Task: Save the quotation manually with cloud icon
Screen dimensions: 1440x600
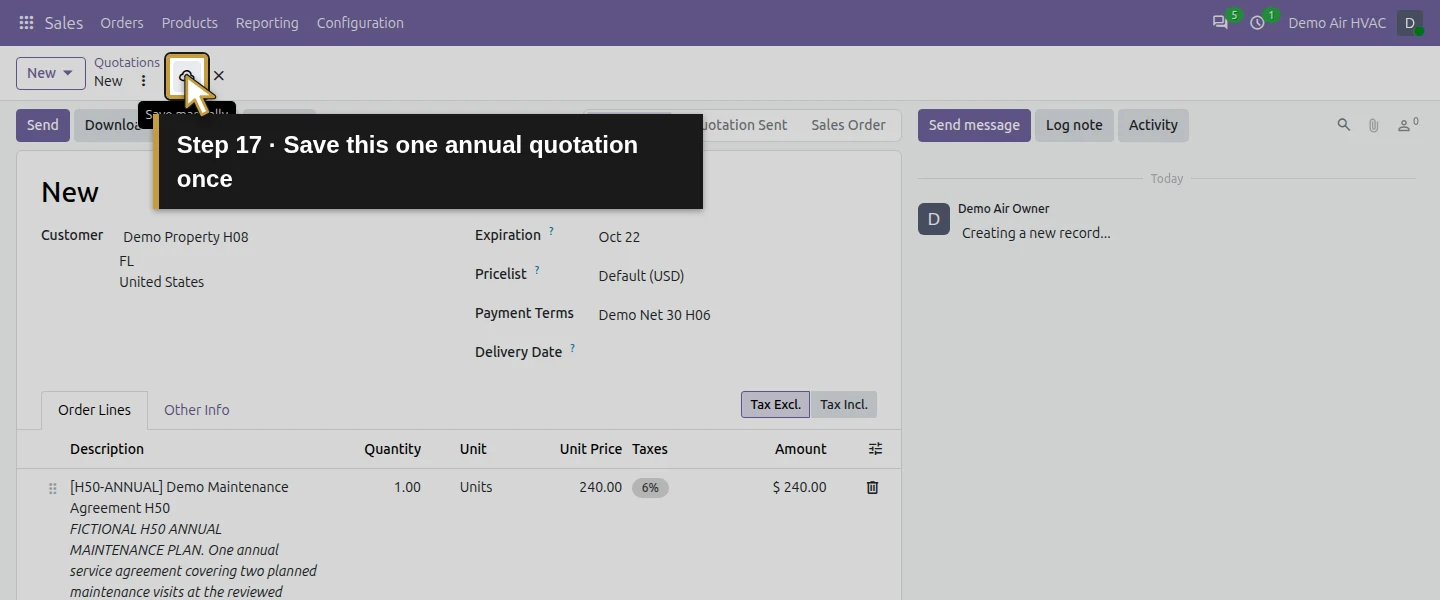Action: point(186,76)
